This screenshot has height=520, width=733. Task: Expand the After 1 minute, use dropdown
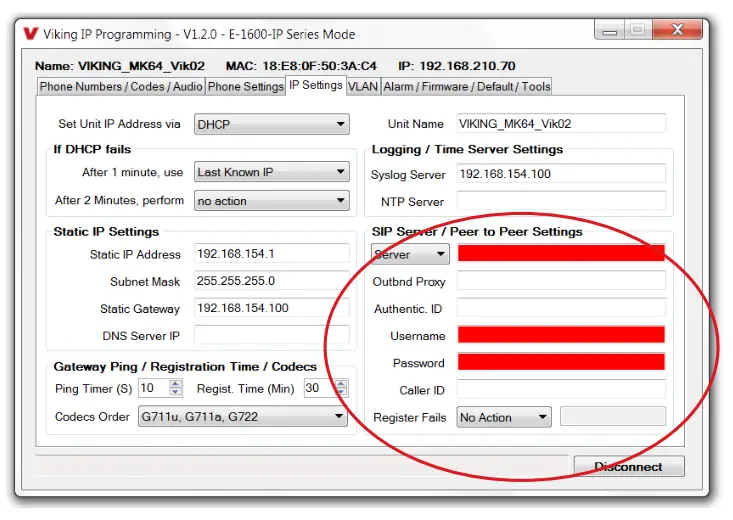[272, 172]
